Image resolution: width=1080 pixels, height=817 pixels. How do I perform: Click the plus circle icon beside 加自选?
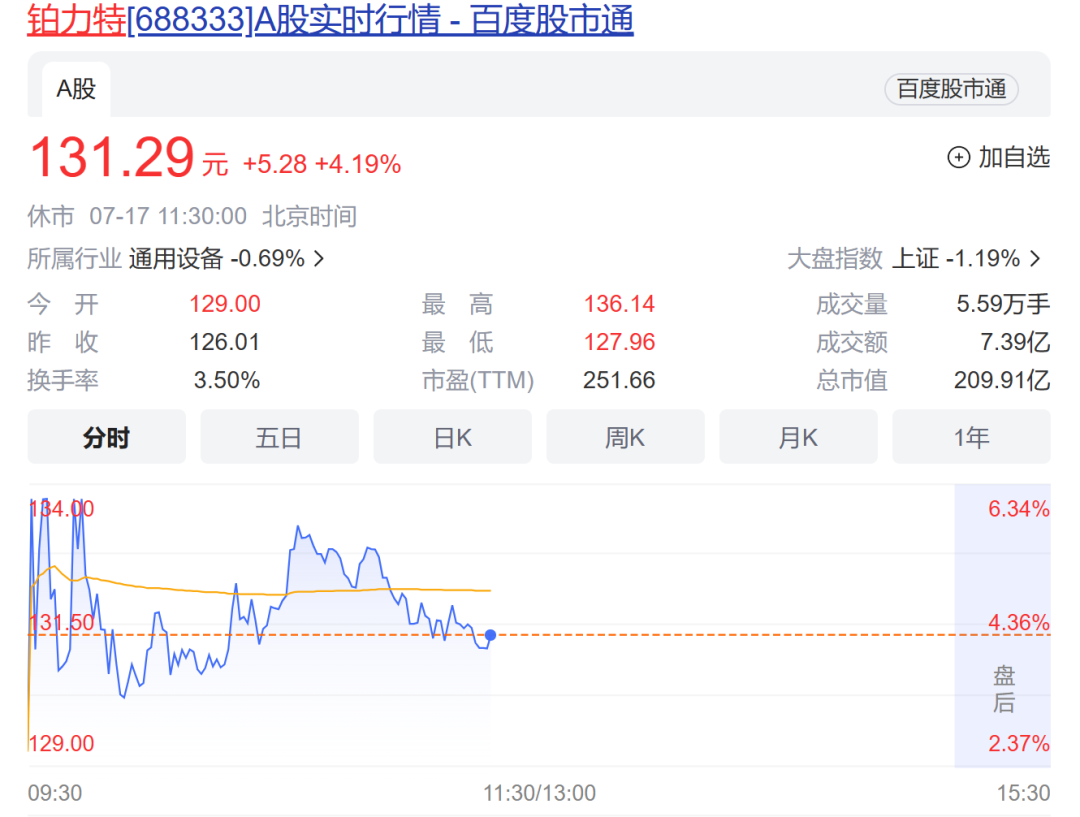click(959, 158)
